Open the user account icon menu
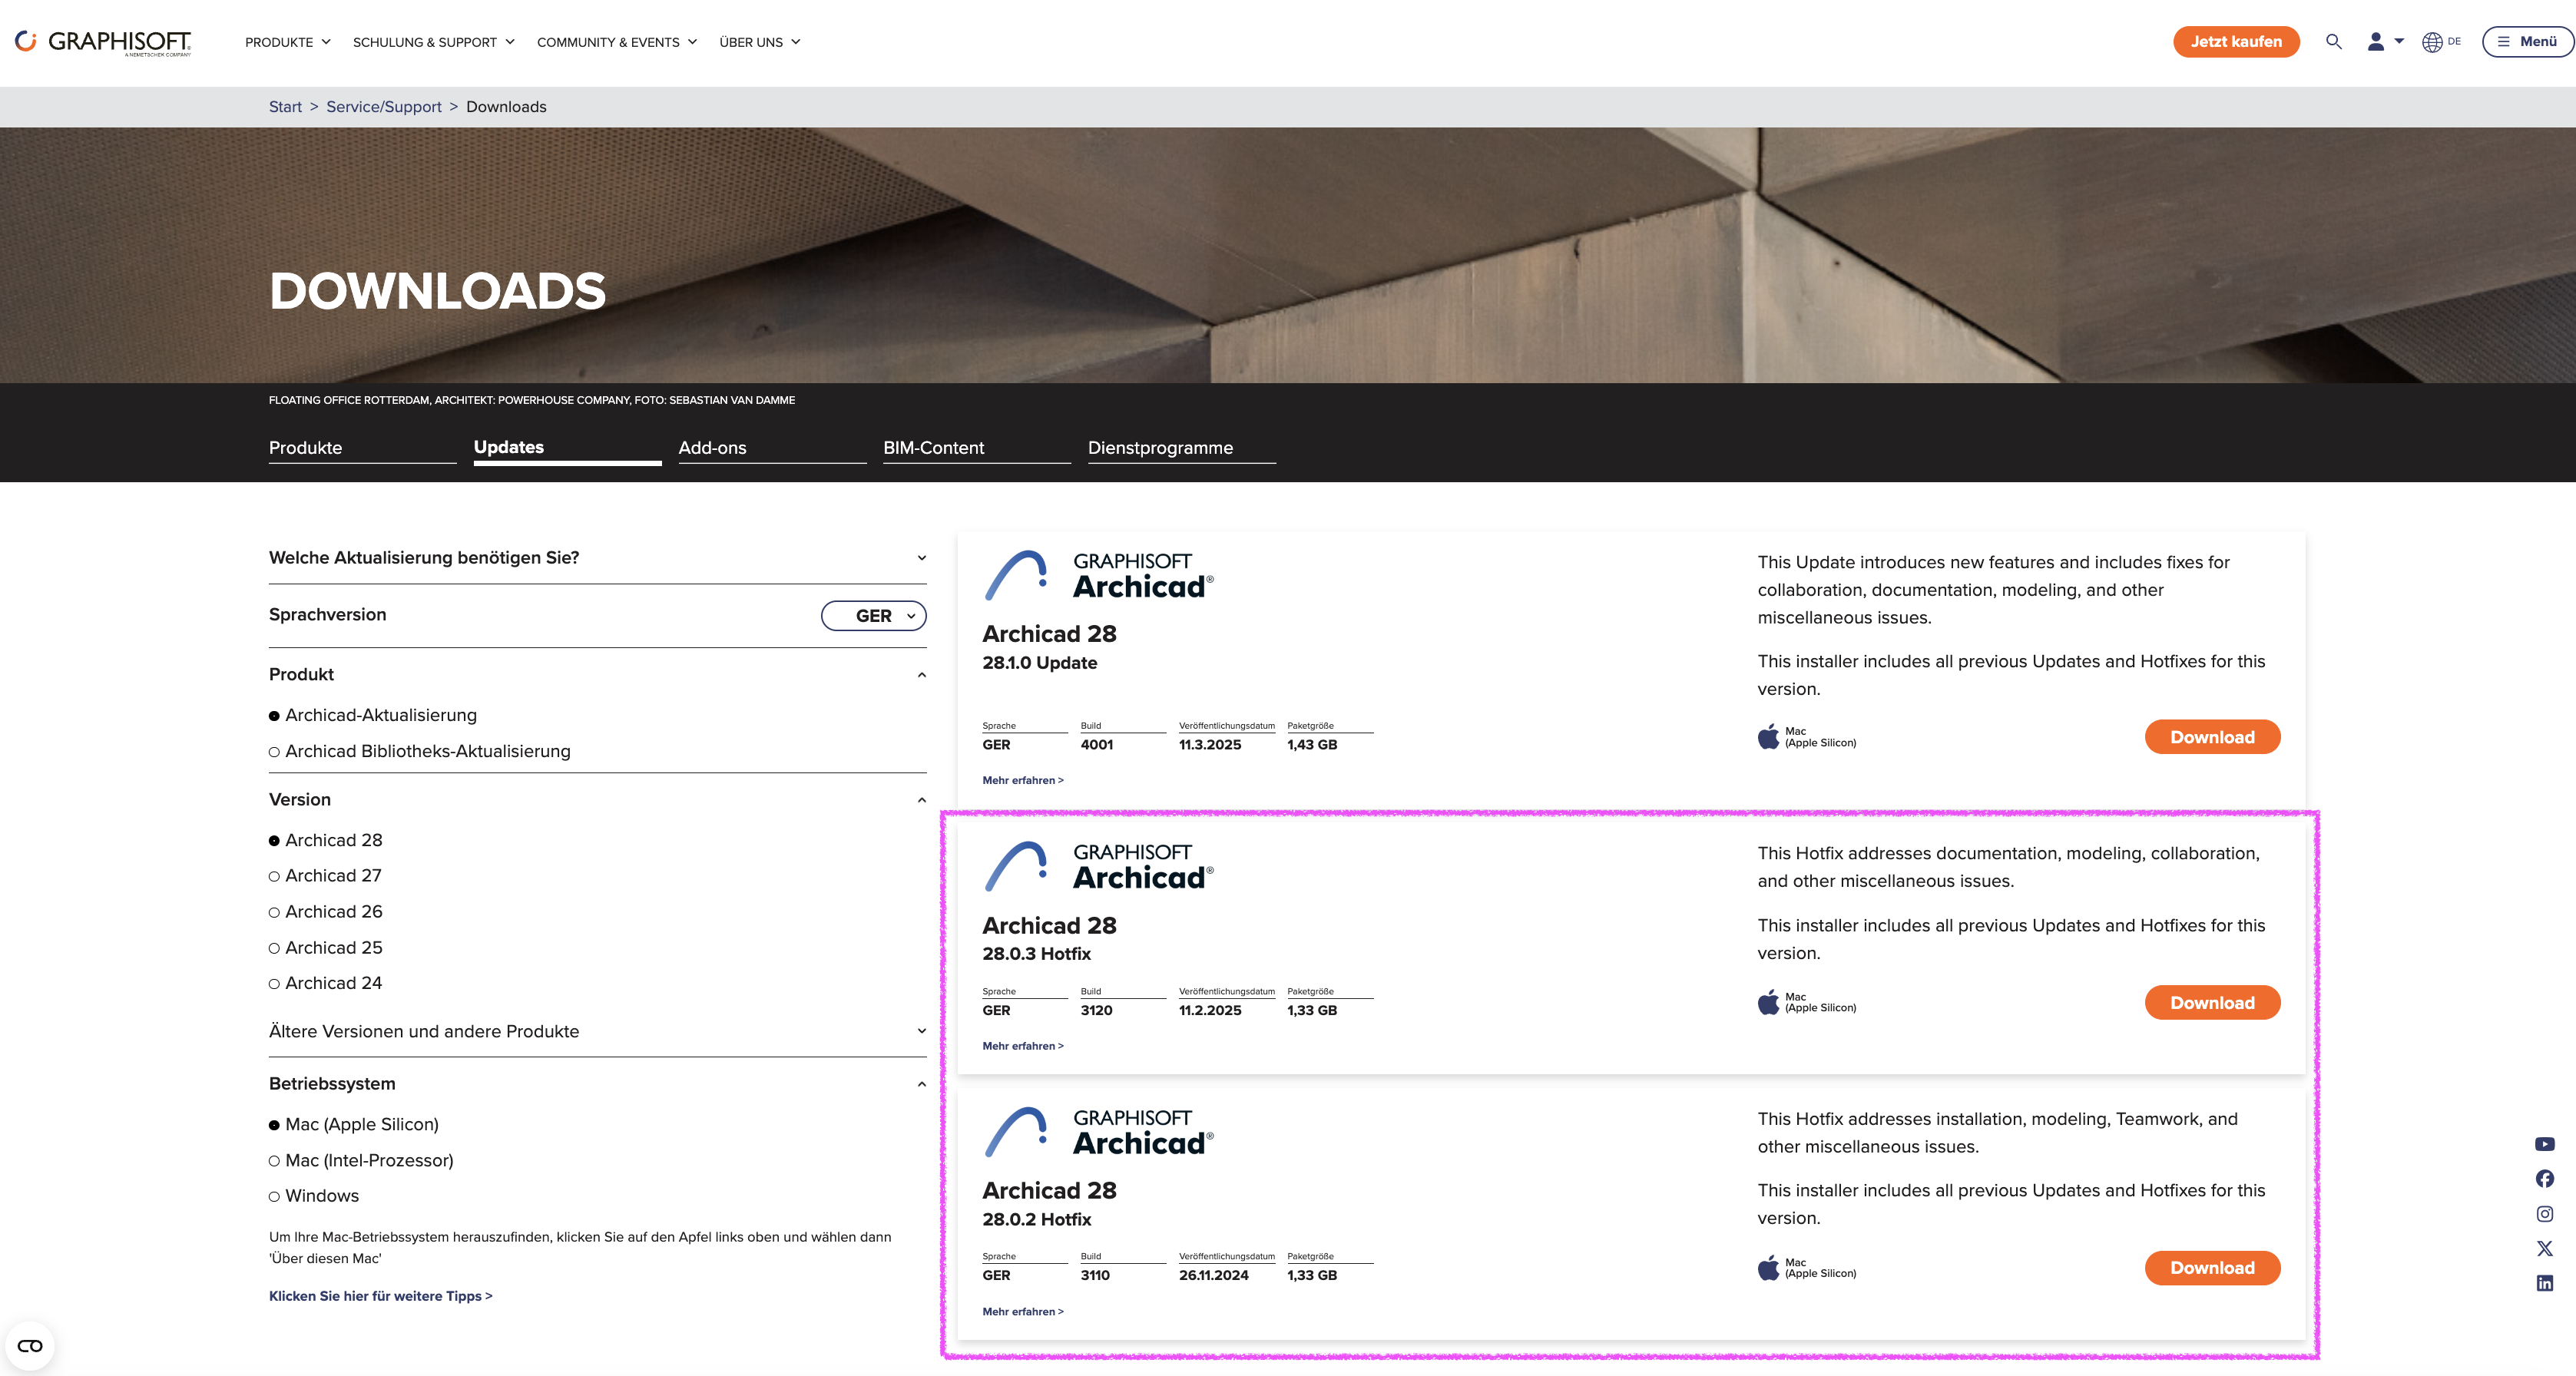 [2385, 42]
